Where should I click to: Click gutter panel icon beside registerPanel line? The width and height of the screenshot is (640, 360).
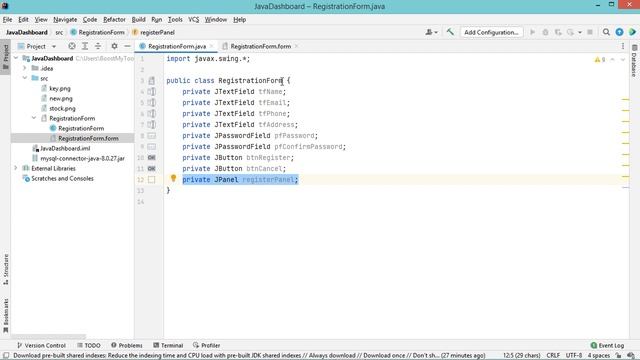pos(151,180)
